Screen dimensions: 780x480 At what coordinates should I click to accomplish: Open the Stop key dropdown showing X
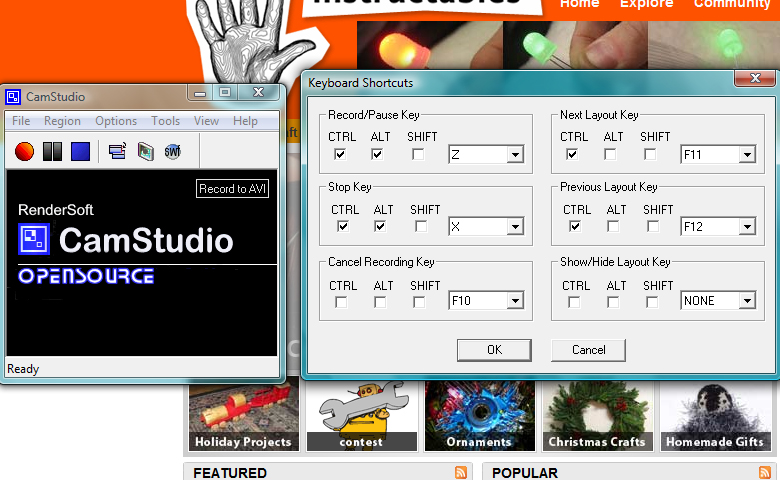pos(486,227)
